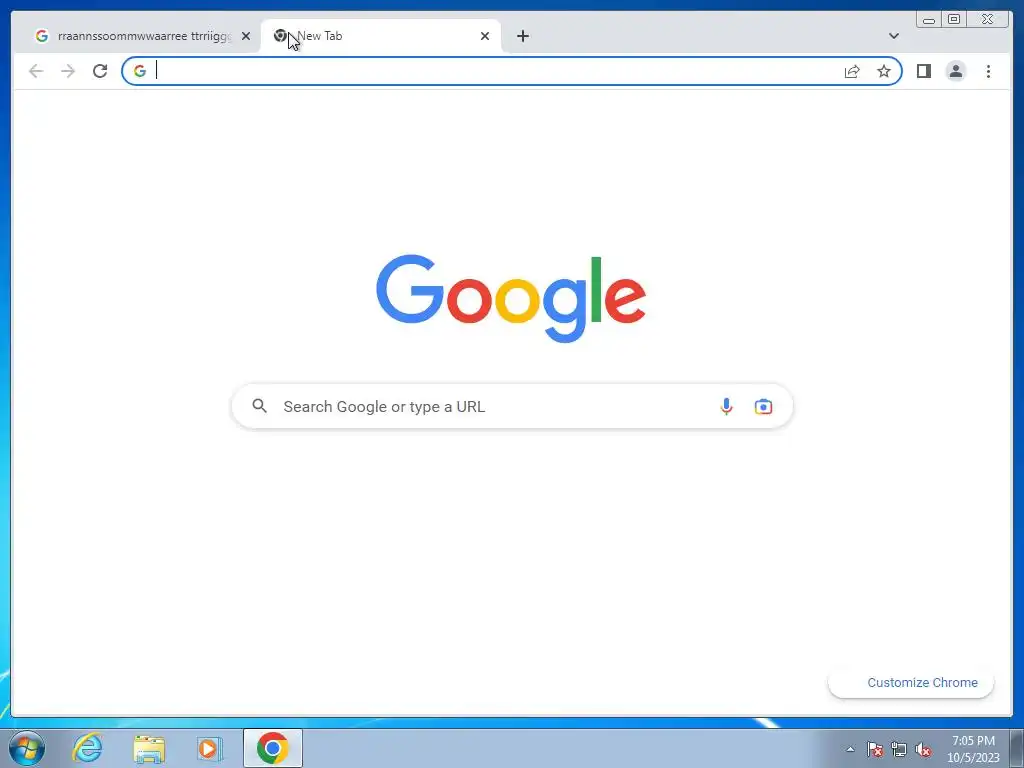
Task: Start voice search with the microphone icon
Action: 726,406
